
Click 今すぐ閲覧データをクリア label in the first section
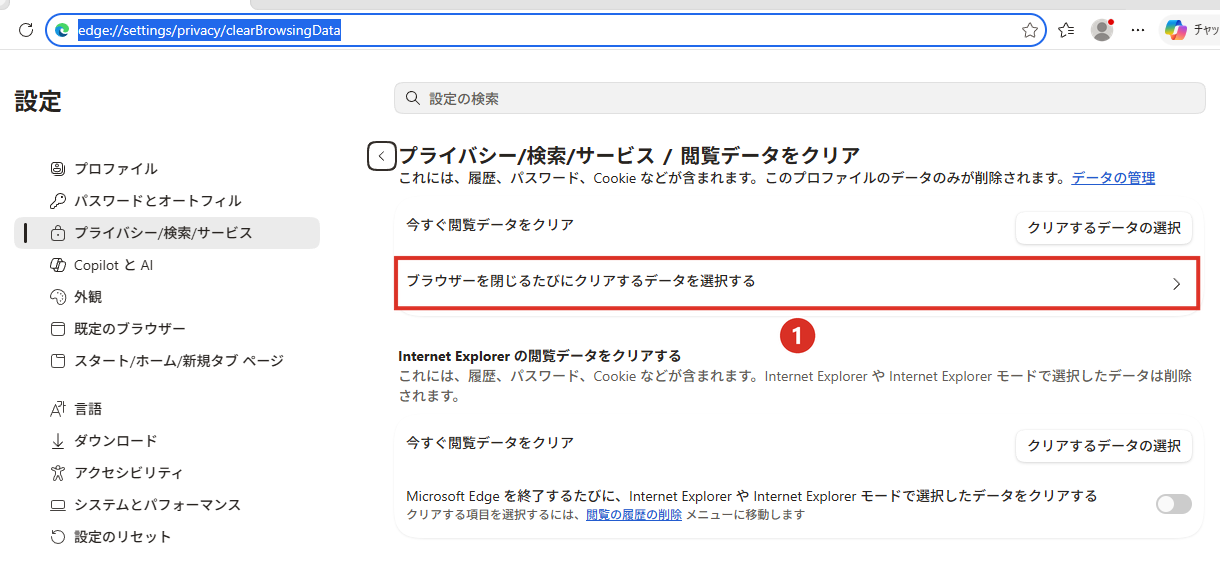490,225
